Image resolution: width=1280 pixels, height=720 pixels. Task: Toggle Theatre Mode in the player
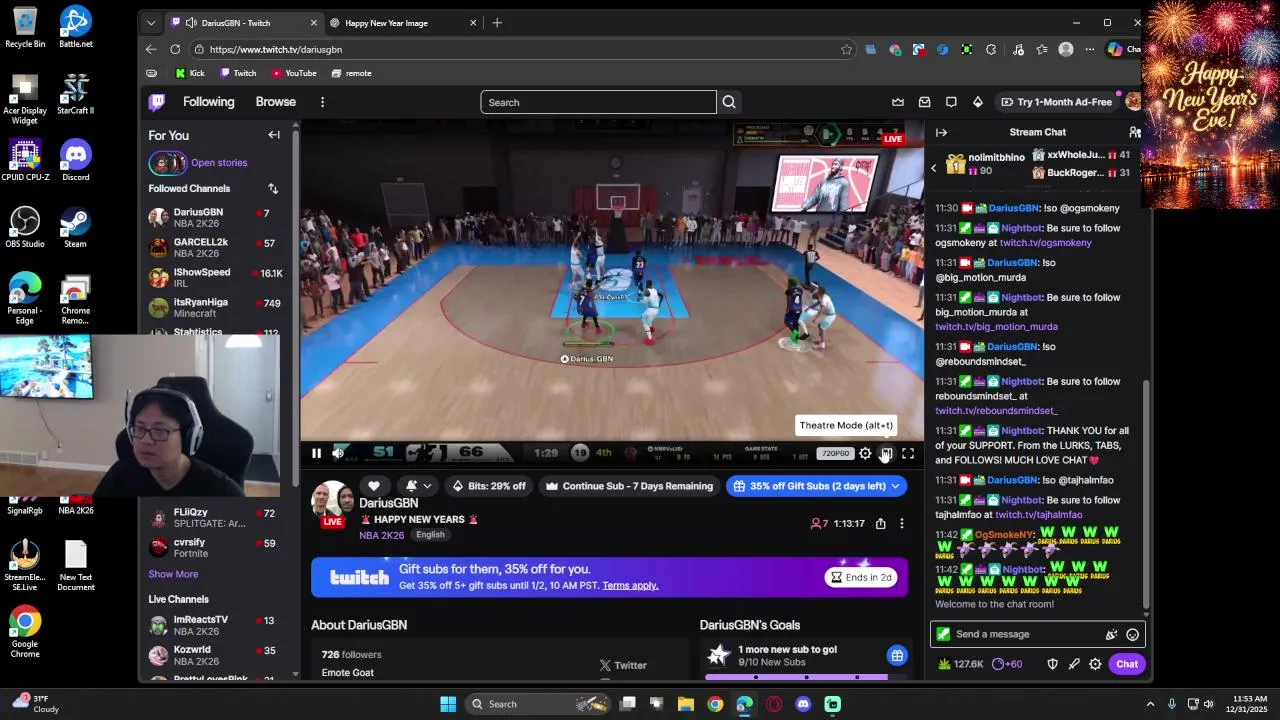(886, 454)
